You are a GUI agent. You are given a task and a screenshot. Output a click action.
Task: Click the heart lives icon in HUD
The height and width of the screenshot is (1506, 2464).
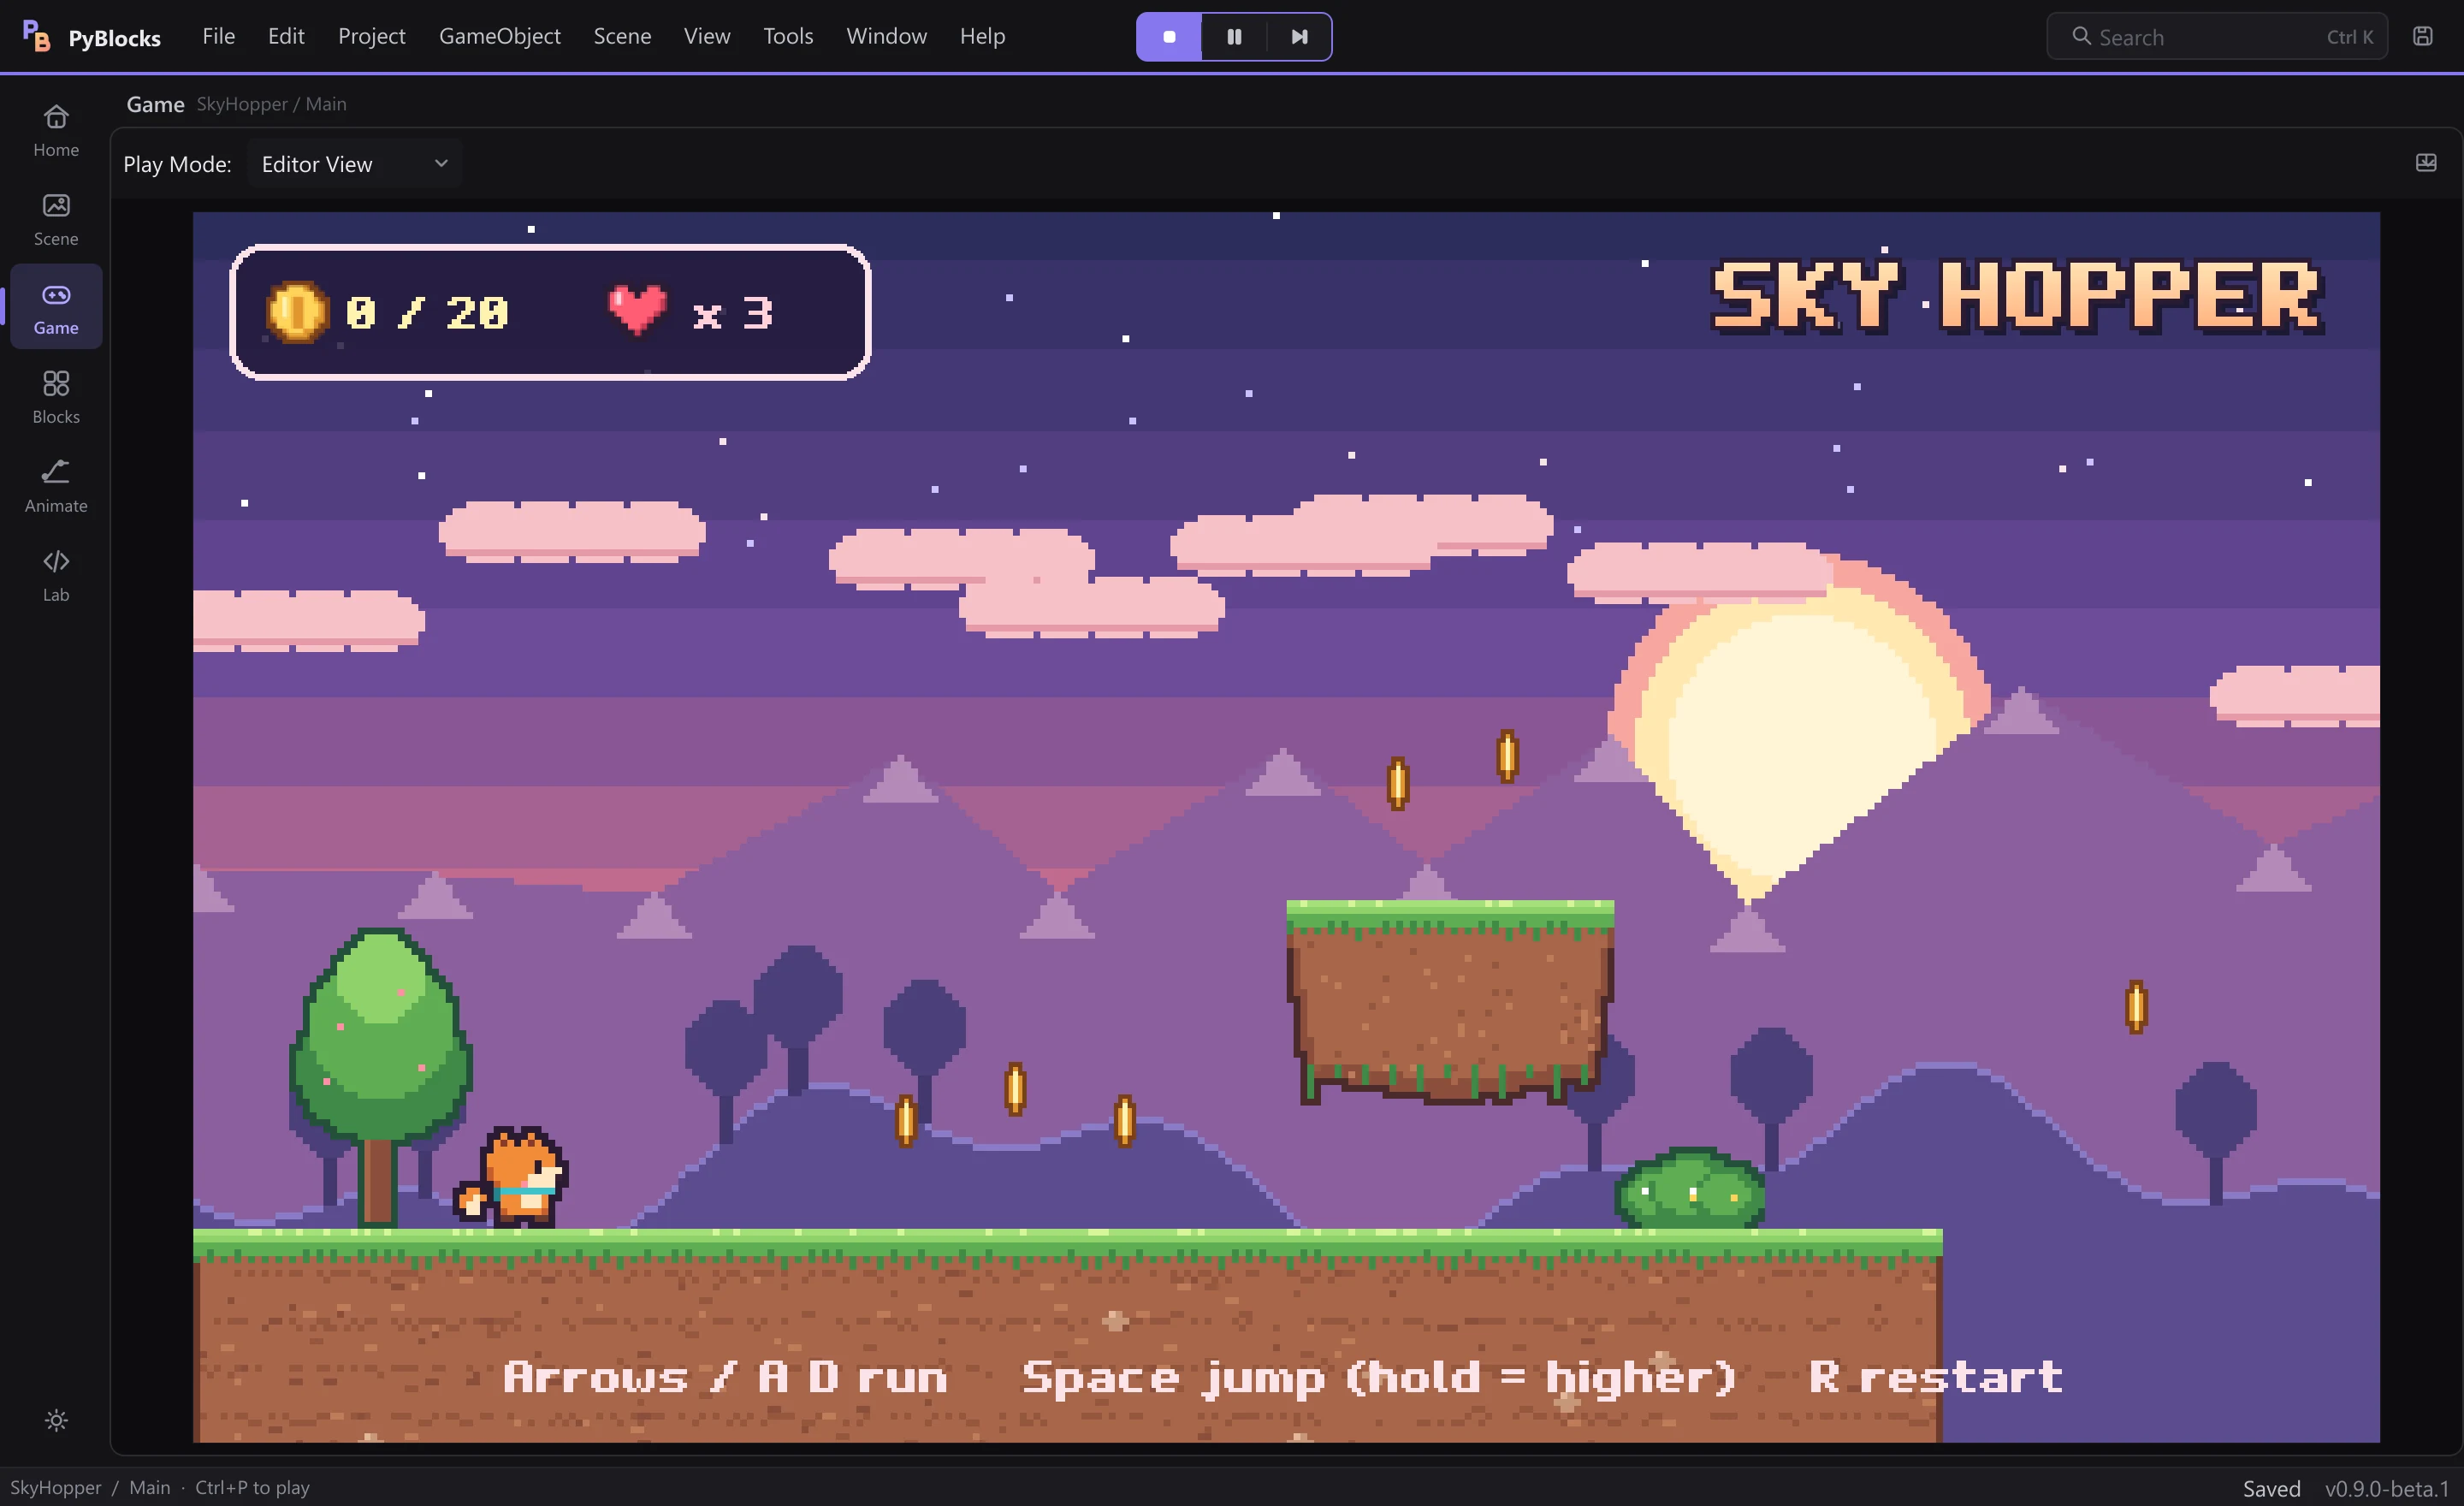click(x=637, y=309)
